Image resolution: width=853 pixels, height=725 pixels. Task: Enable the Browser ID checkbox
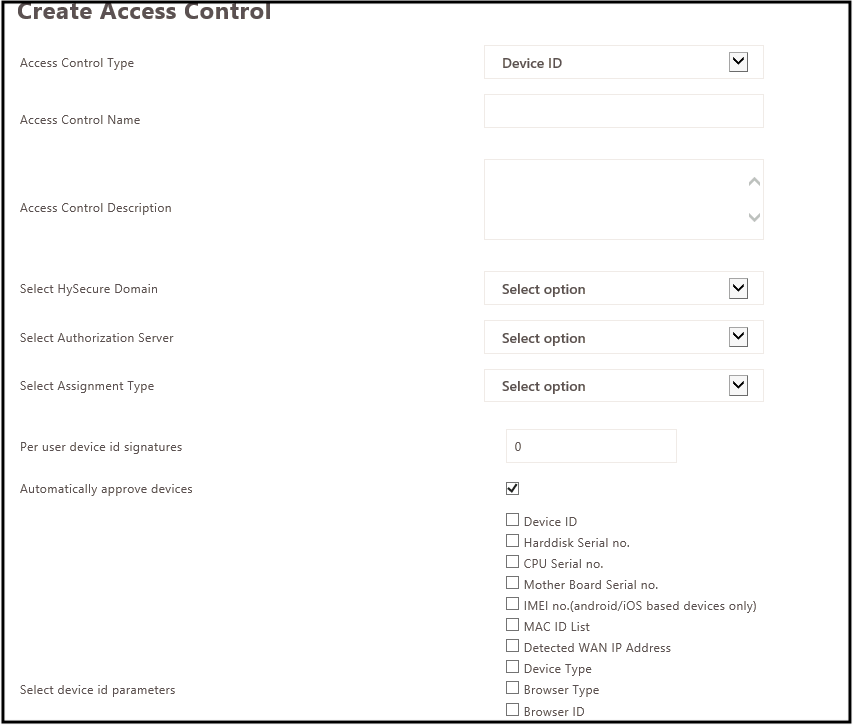point(512,709)
